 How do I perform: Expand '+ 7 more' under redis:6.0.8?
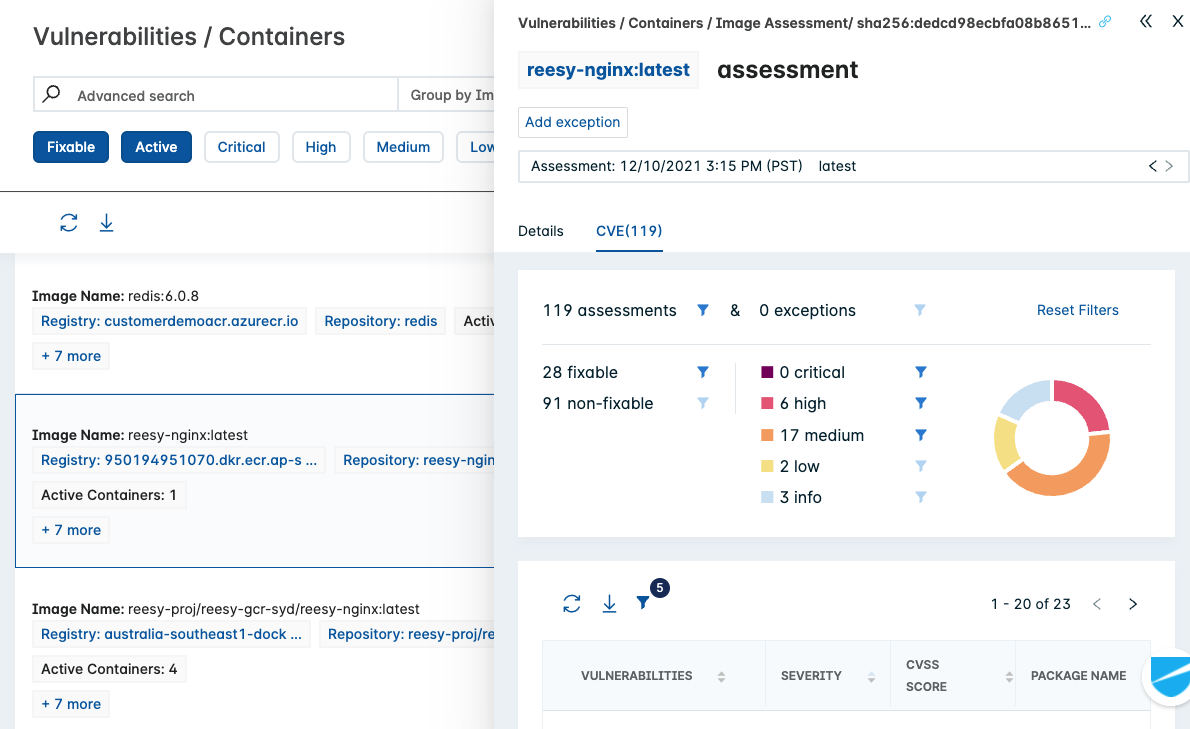pyautogui.click(x=71, y=356)
